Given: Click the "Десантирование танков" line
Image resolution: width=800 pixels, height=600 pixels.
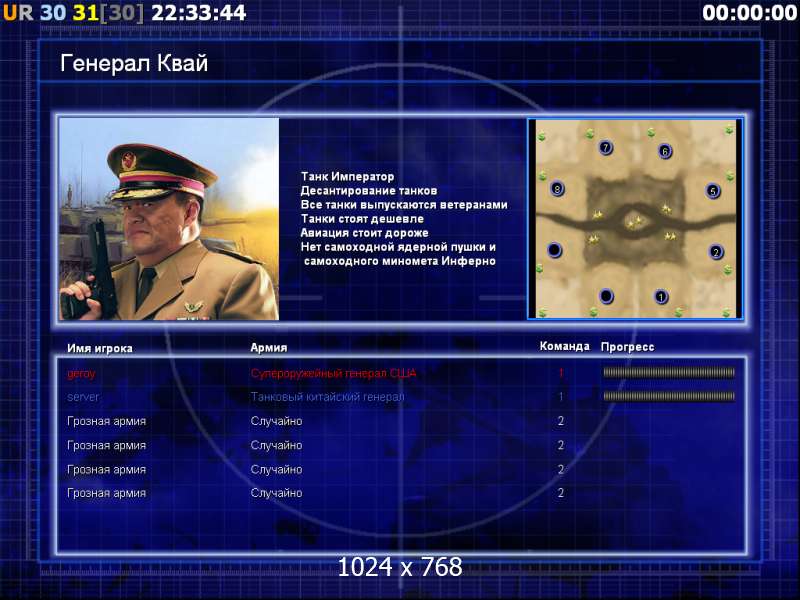Looking at the screenshot, I should coord(368,191).
